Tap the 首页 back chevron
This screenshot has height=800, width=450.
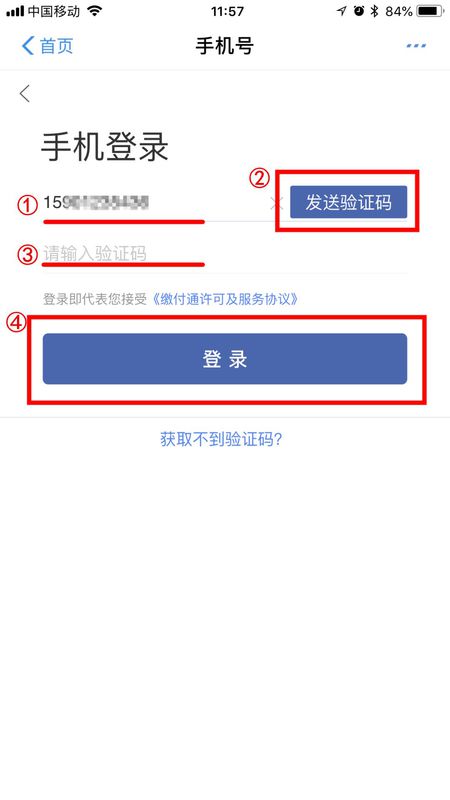pos(28,46)
